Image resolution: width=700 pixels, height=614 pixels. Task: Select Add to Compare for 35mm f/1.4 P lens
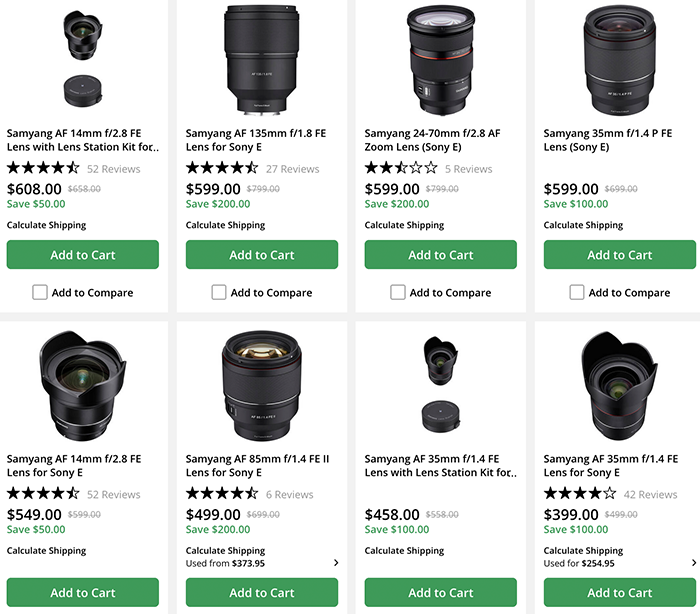tap(577, 293)
